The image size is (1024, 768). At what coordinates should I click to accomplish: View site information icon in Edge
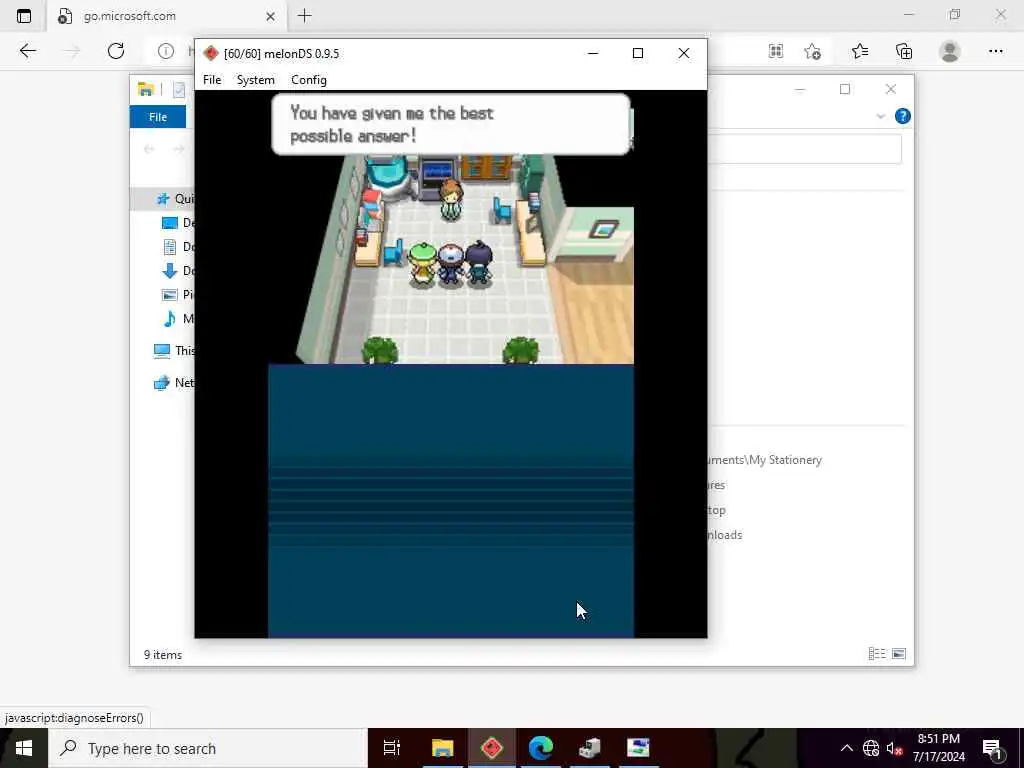(x=166, y=51)
